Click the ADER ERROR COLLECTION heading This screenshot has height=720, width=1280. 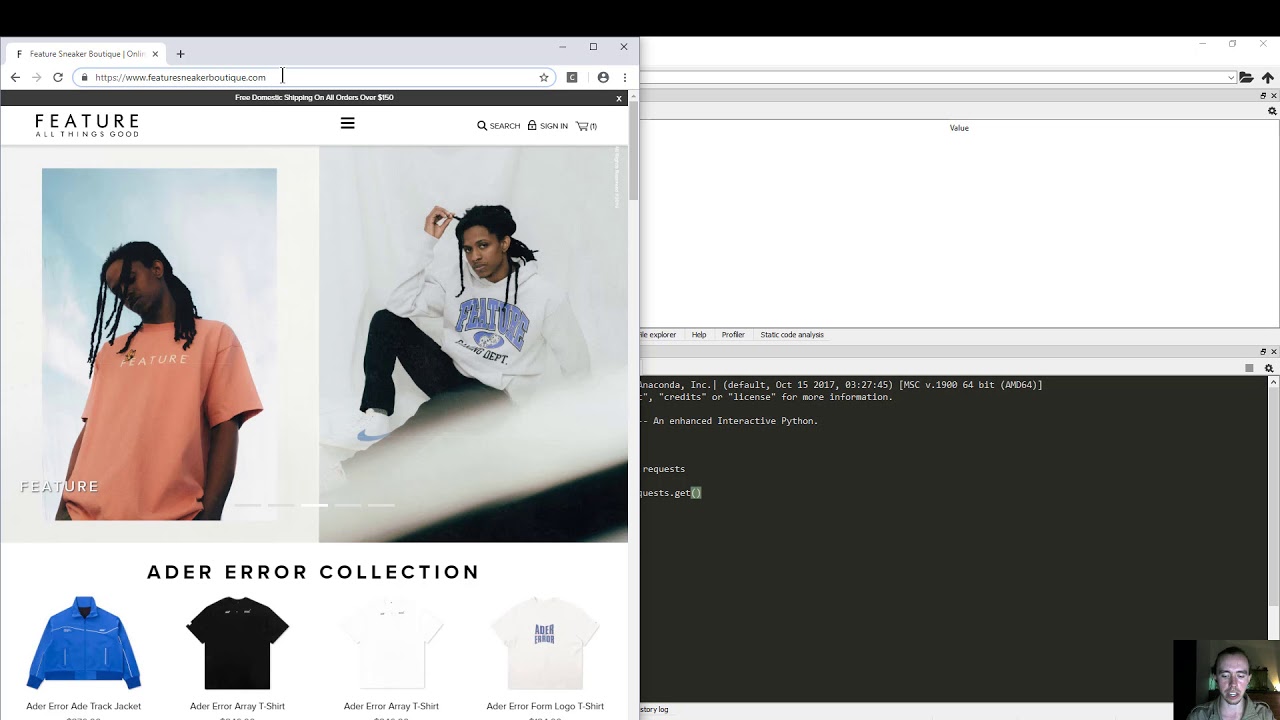(314, 572)
